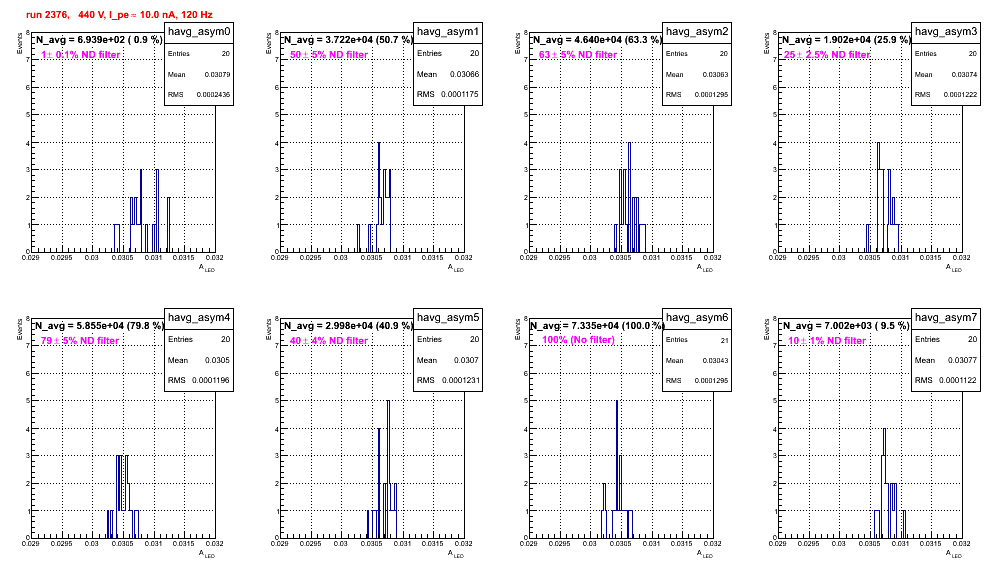Select the 100% (No filter) label

579,340
